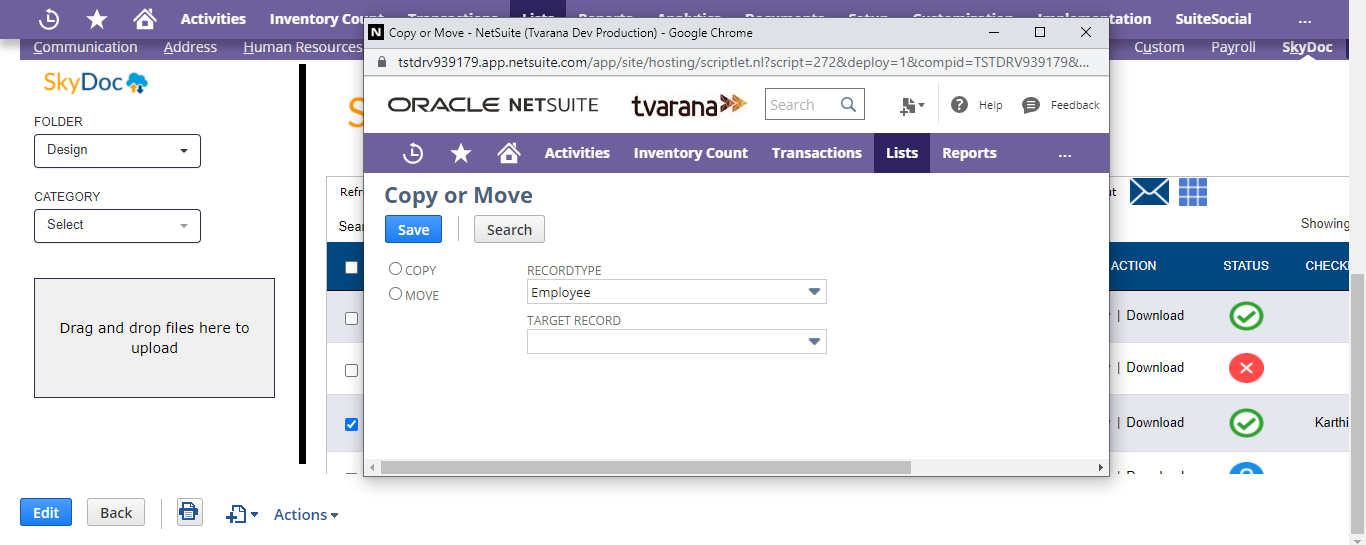Click the popup scrollbar left arrow
Image resolution: width=1366 pixels, height=545 pixels.
tap(372, 467)
